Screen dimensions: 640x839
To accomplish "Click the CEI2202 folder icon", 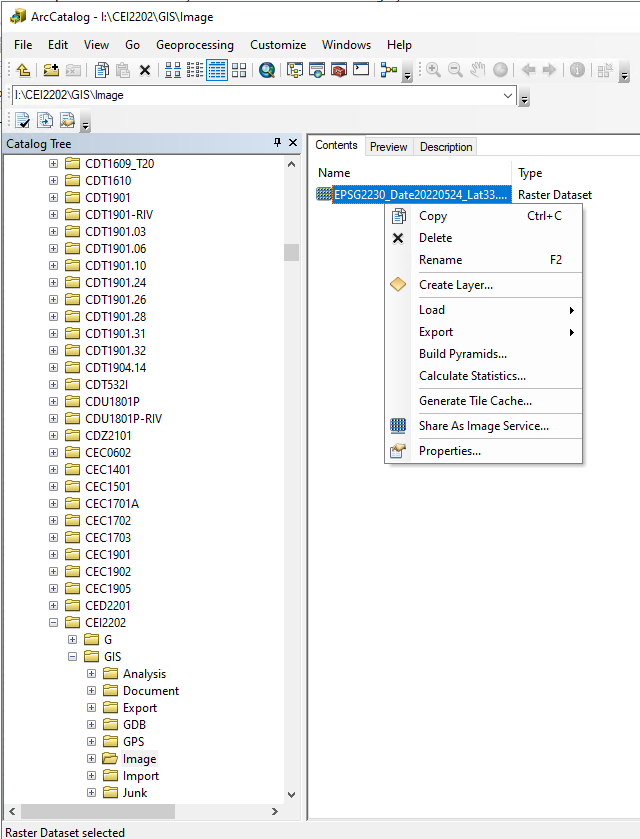I will pyautogui.click(x=73, y=622).
